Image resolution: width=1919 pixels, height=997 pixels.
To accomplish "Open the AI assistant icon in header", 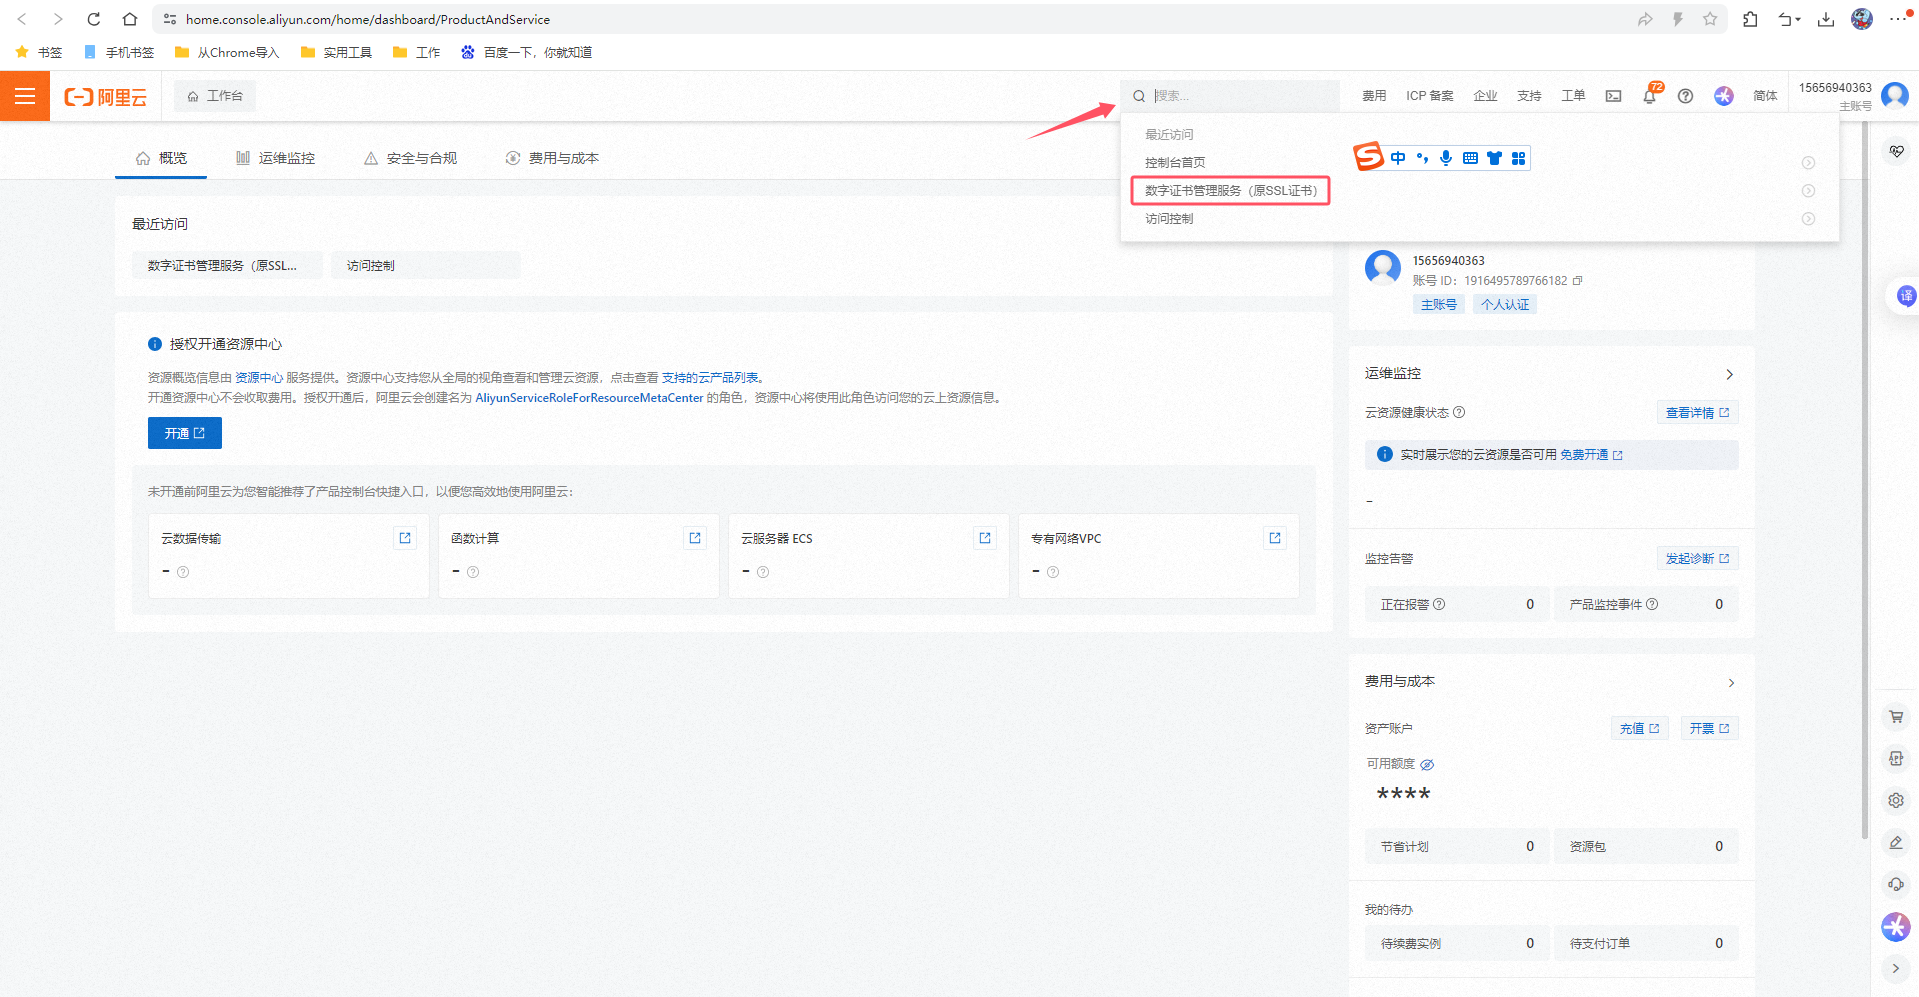I will pyautogui.click(x=1723, y=96).
